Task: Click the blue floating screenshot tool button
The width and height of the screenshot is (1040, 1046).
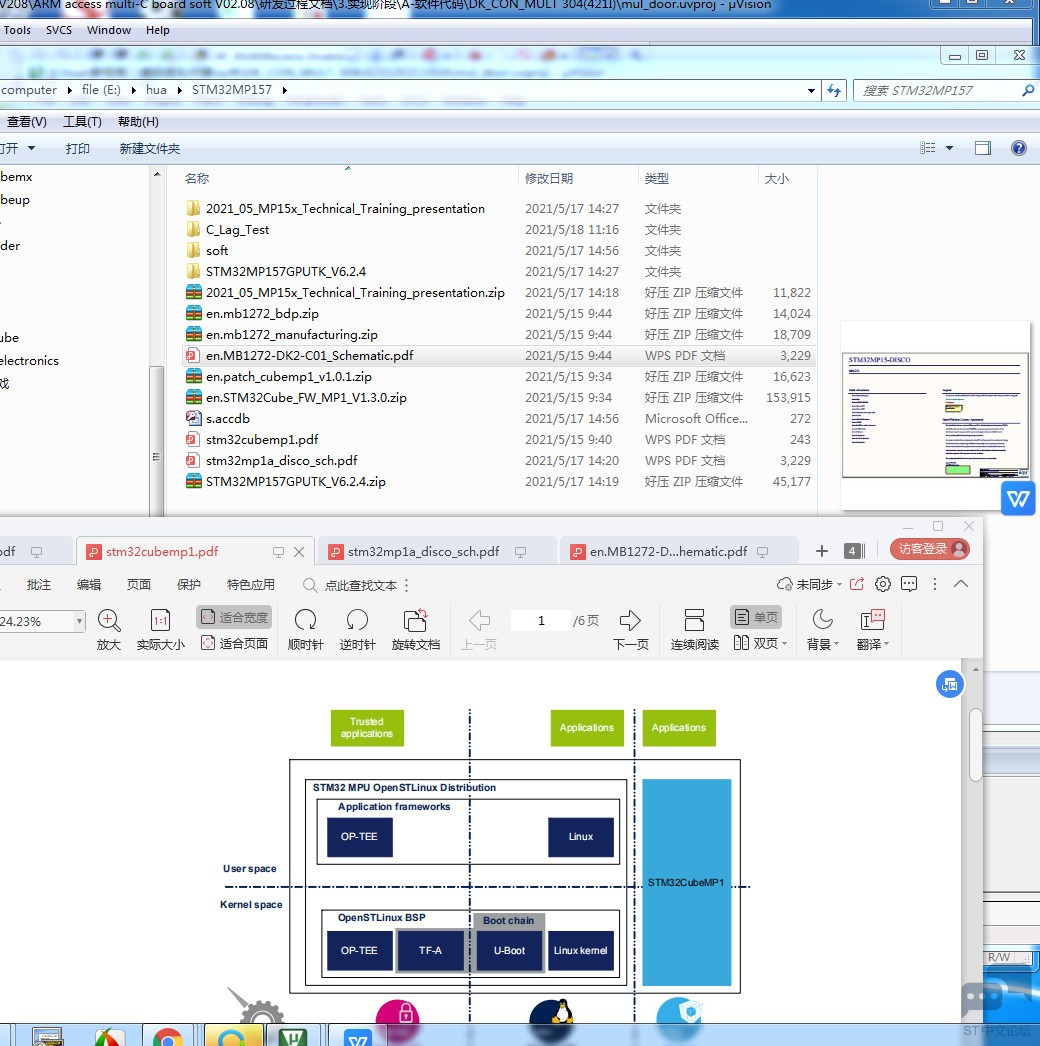Action: pos(949,684)
